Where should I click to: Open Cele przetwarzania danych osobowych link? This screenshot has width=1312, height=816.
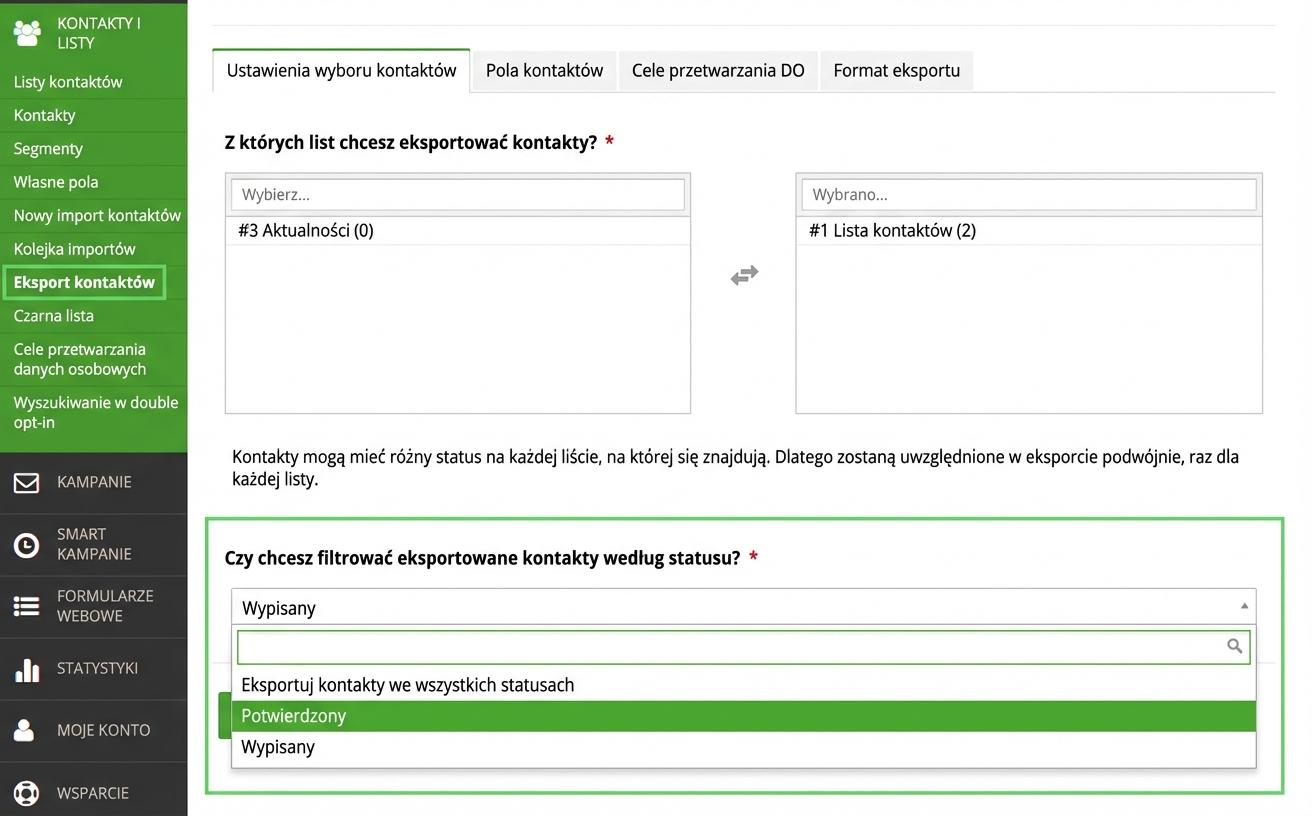[80, 359]
